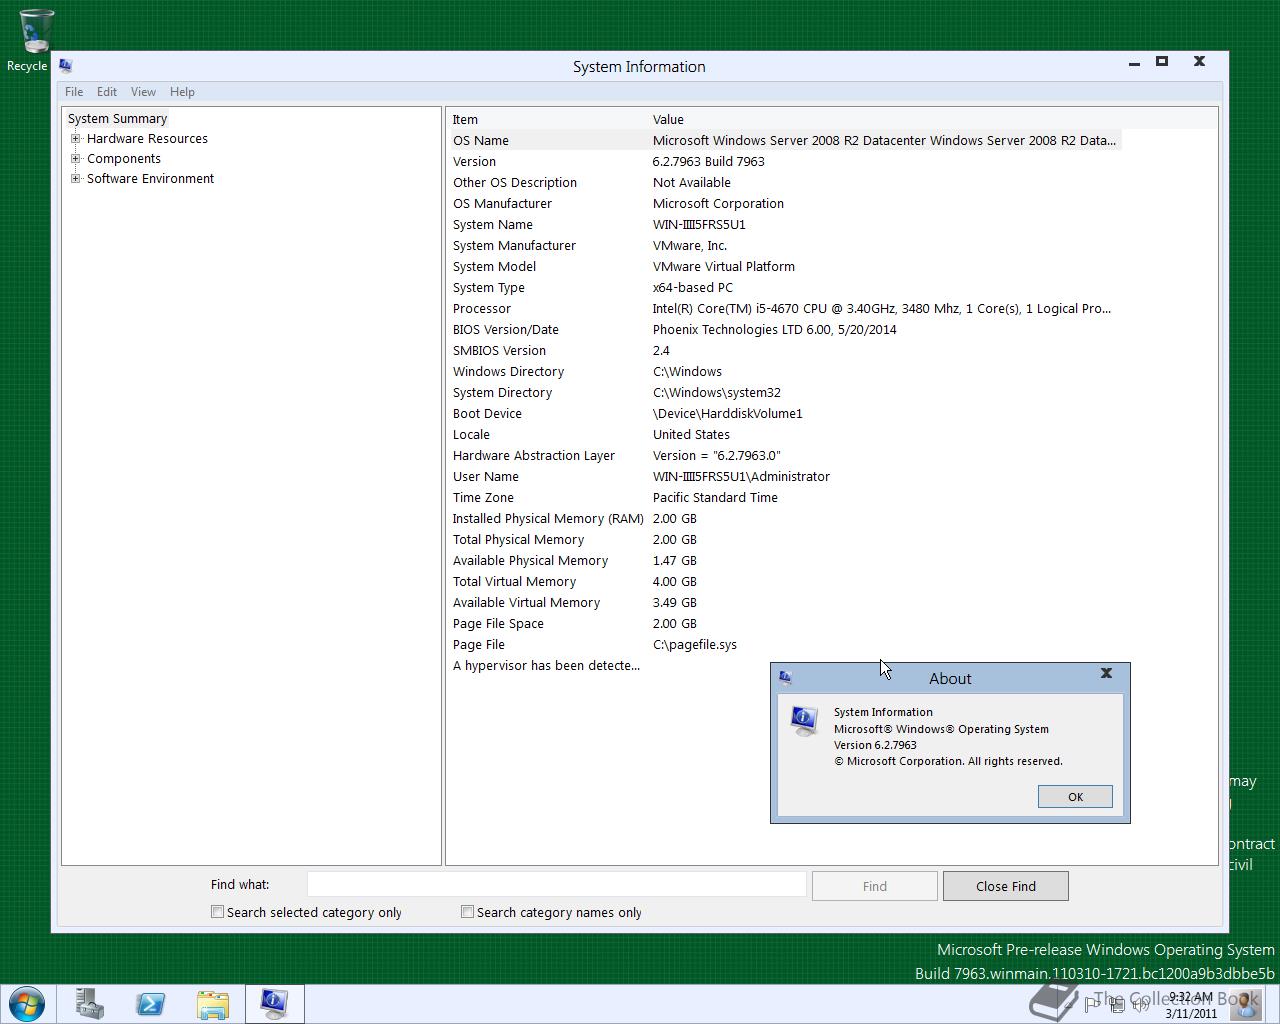Select the hypervisor has been detected row
This screenshot has height=1024, width=1280.
pos(546,666)
